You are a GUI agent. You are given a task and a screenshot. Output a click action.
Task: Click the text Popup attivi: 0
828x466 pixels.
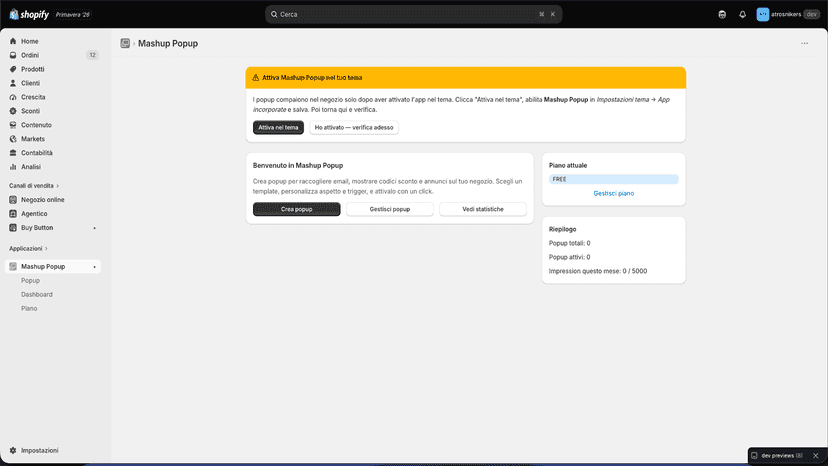[569, 257]
